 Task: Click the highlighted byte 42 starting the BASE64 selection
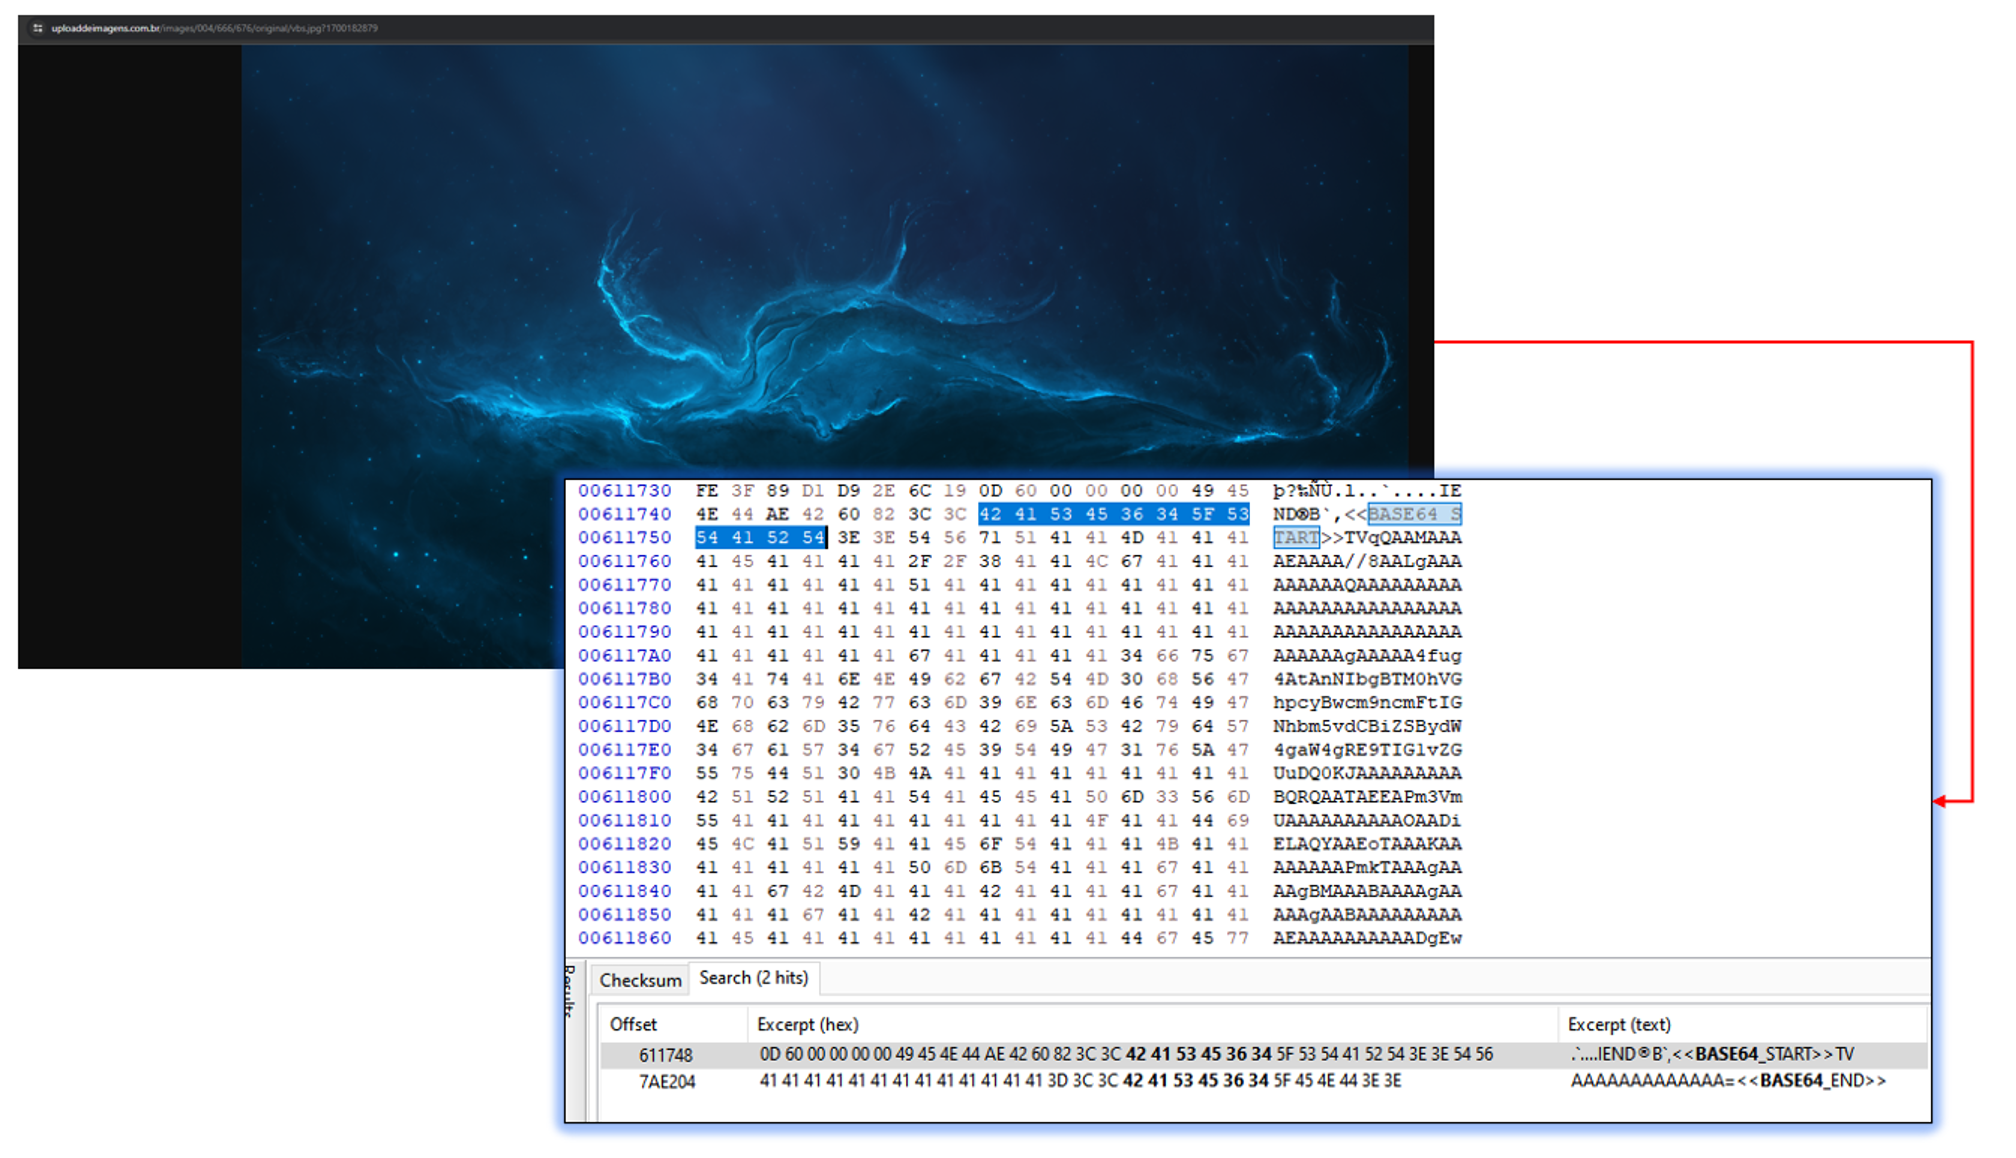(x=988, y=513)
